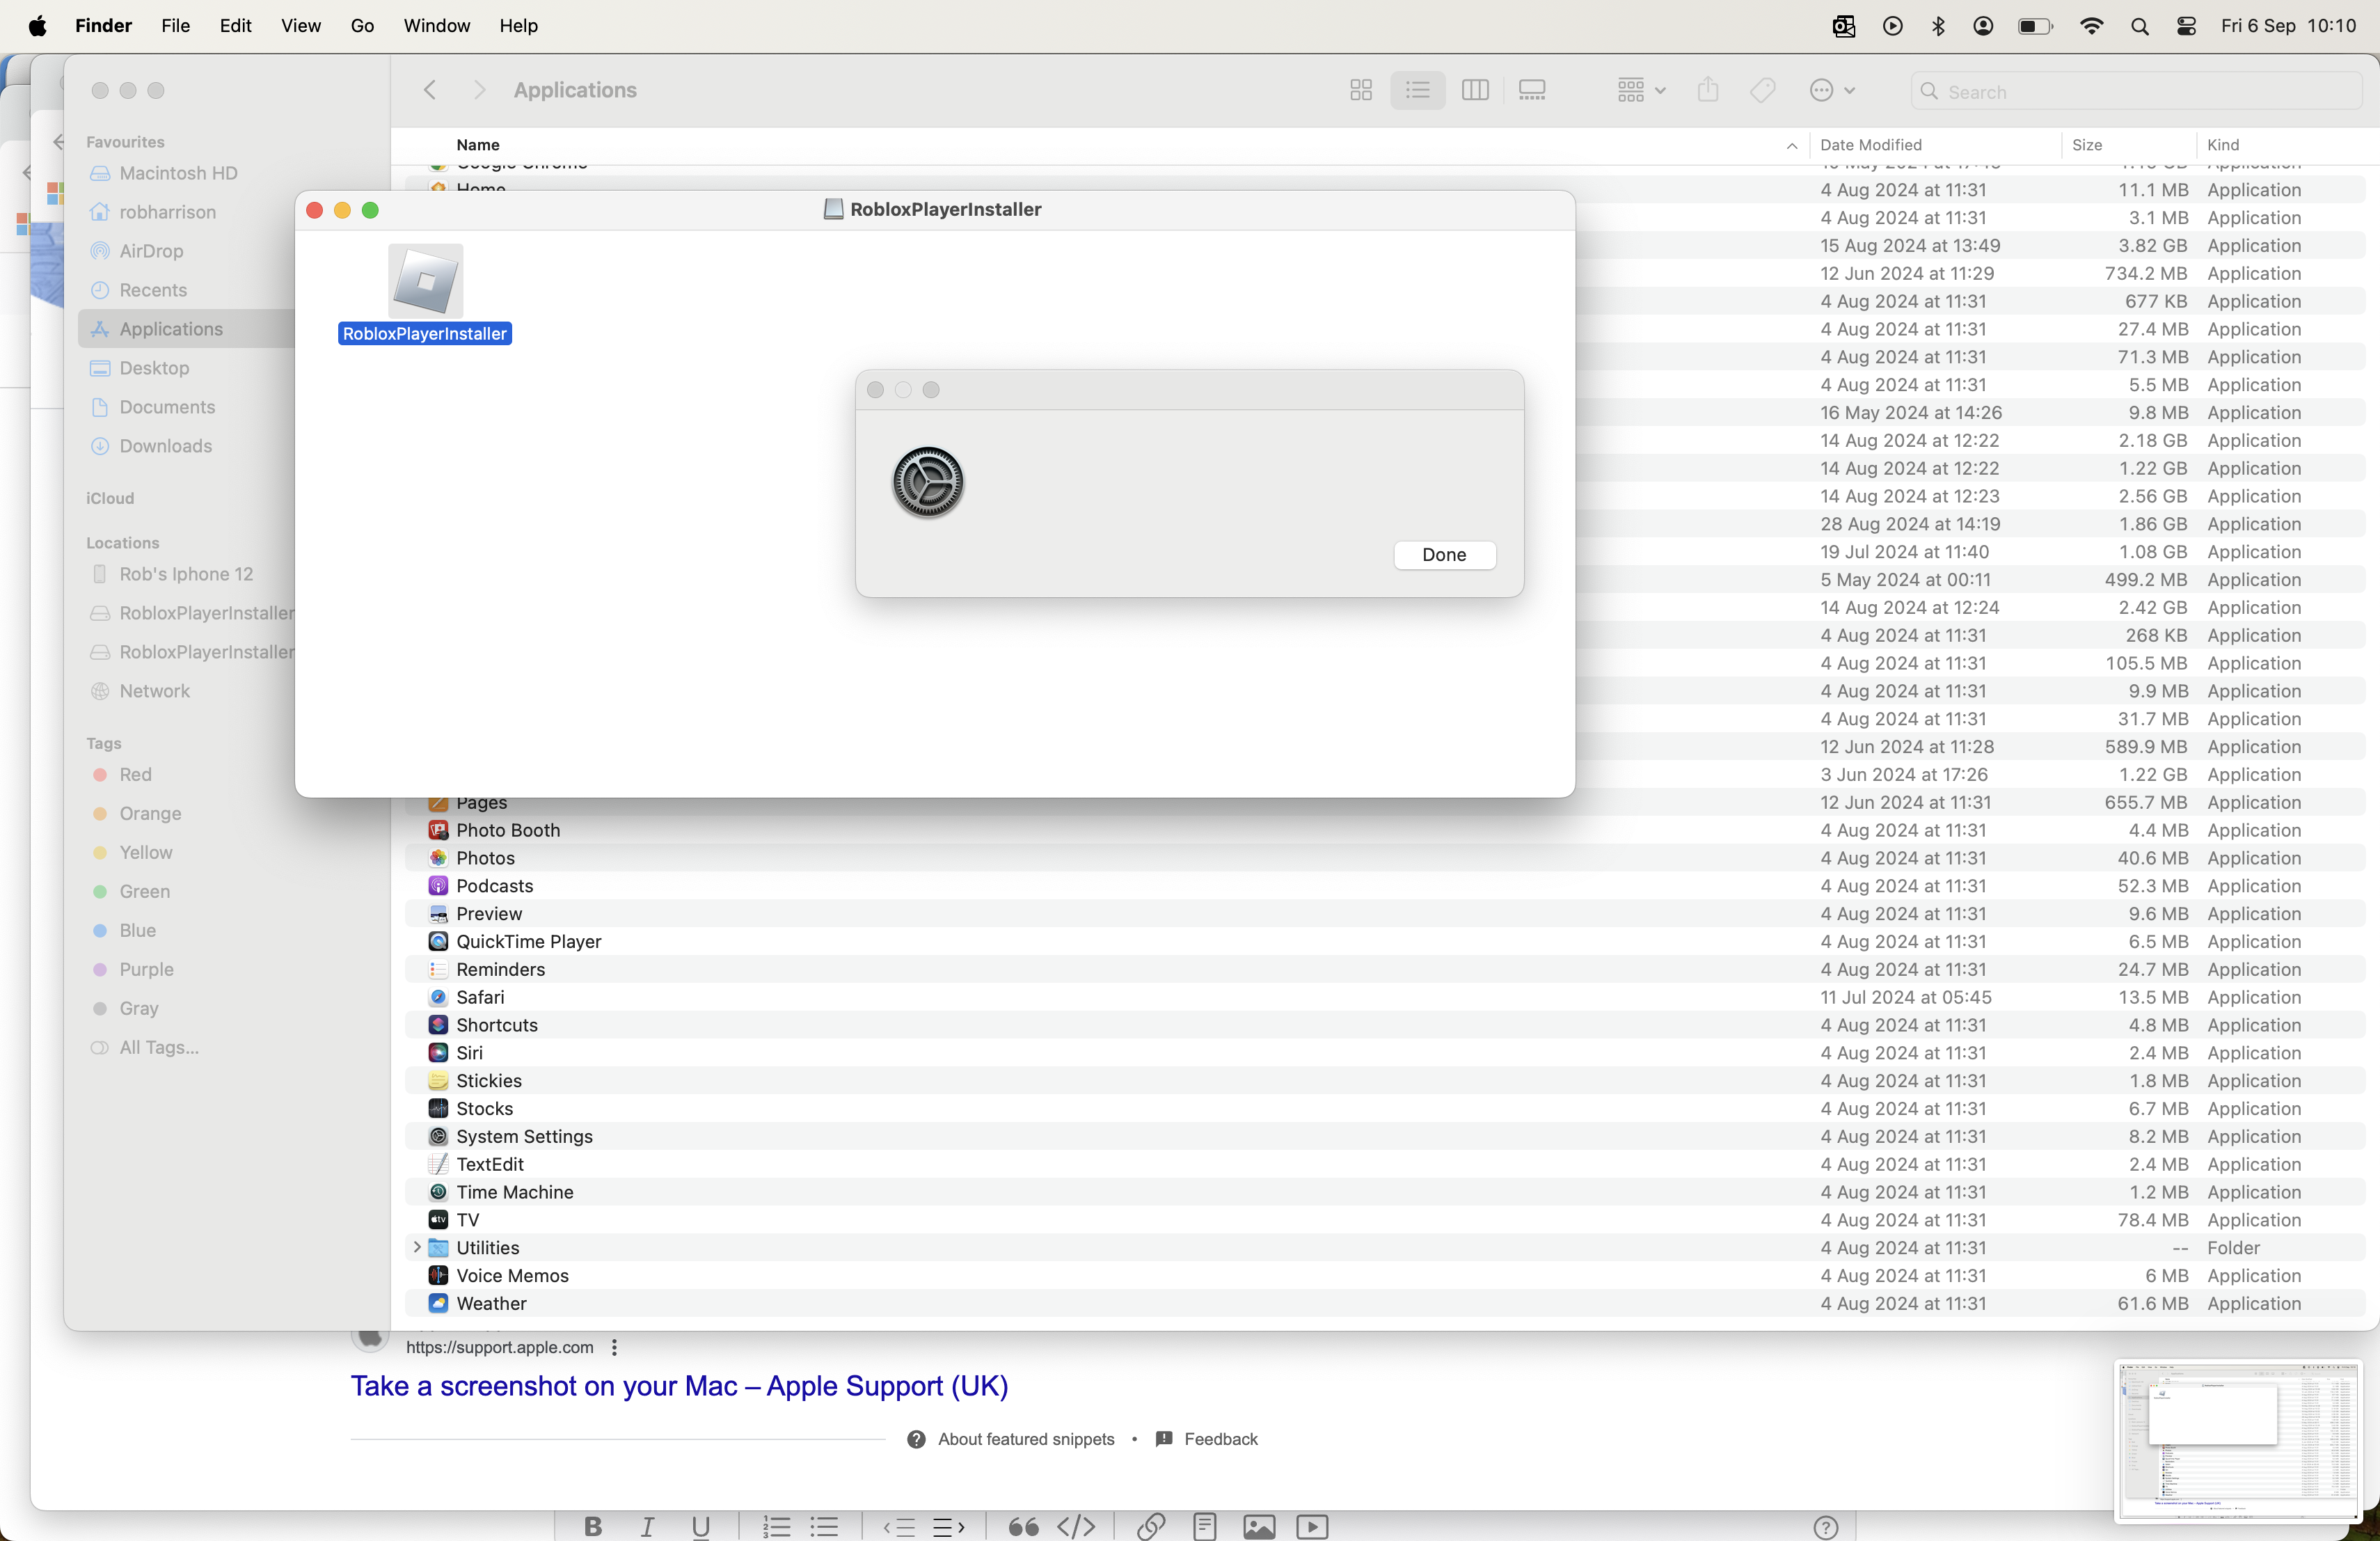Click the Wi-Fi status icon
This screenshot has width=2380, height=1541.
click(x=2090, y=27)
